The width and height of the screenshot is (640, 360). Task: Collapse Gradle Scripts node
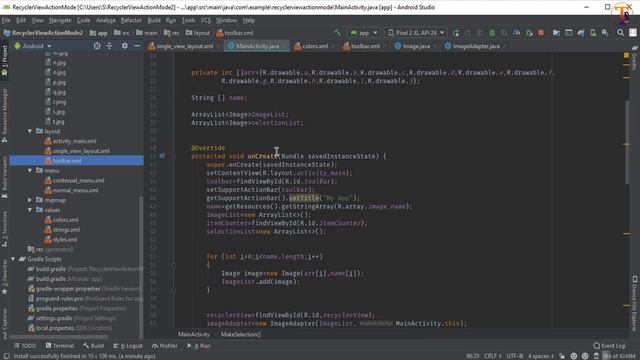(13, 259)
